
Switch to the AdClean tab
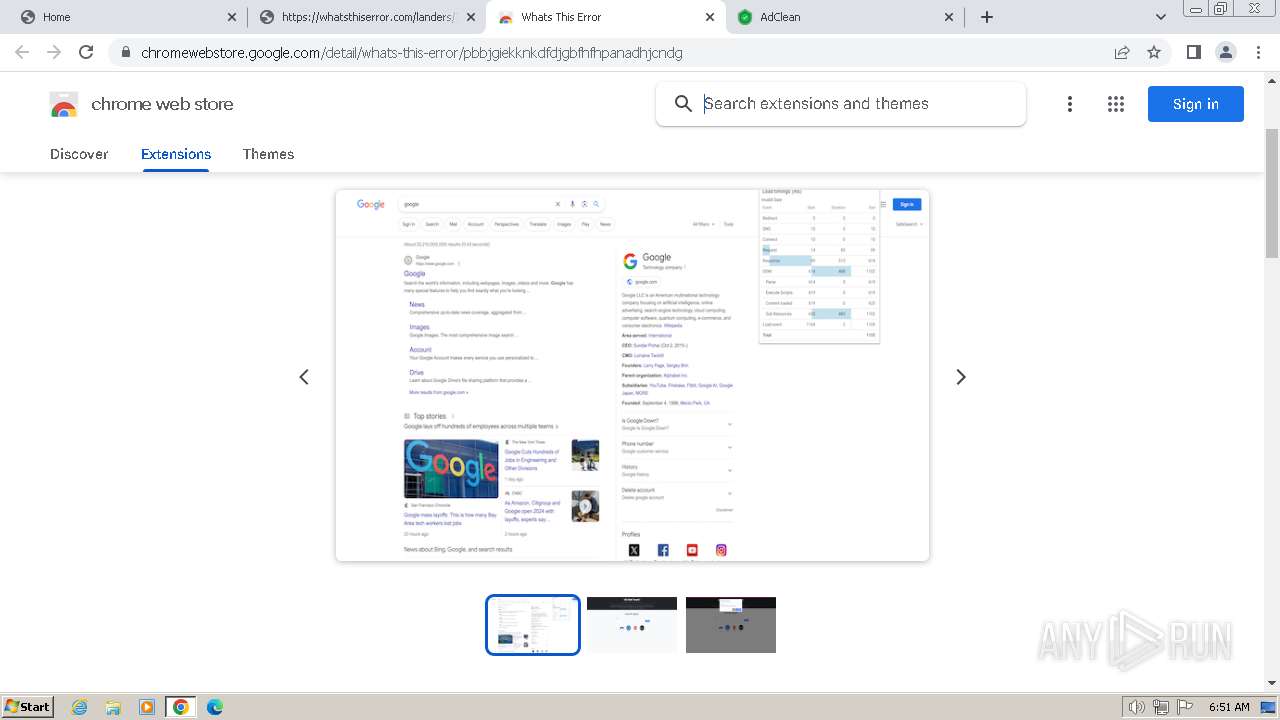tap(845, 17)
